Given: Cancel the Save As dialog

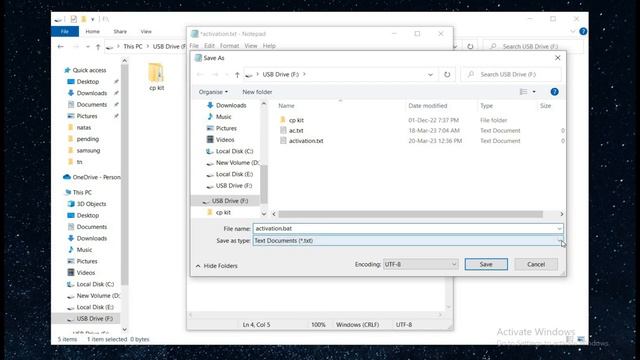Looking at the screenshot, I should coord(536,264).
